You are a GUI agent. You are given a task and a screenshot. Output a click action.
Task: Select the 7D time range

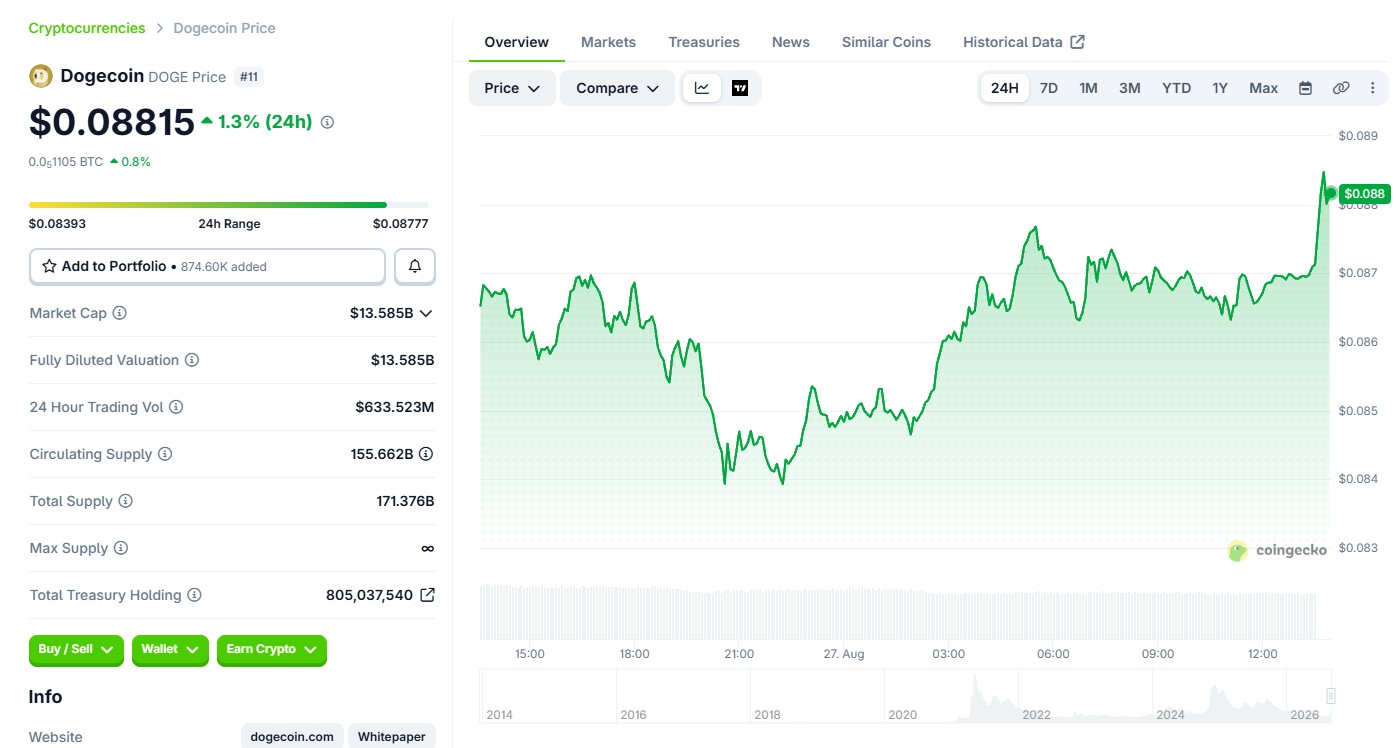pyautogui.click(x=1049, y=88)
